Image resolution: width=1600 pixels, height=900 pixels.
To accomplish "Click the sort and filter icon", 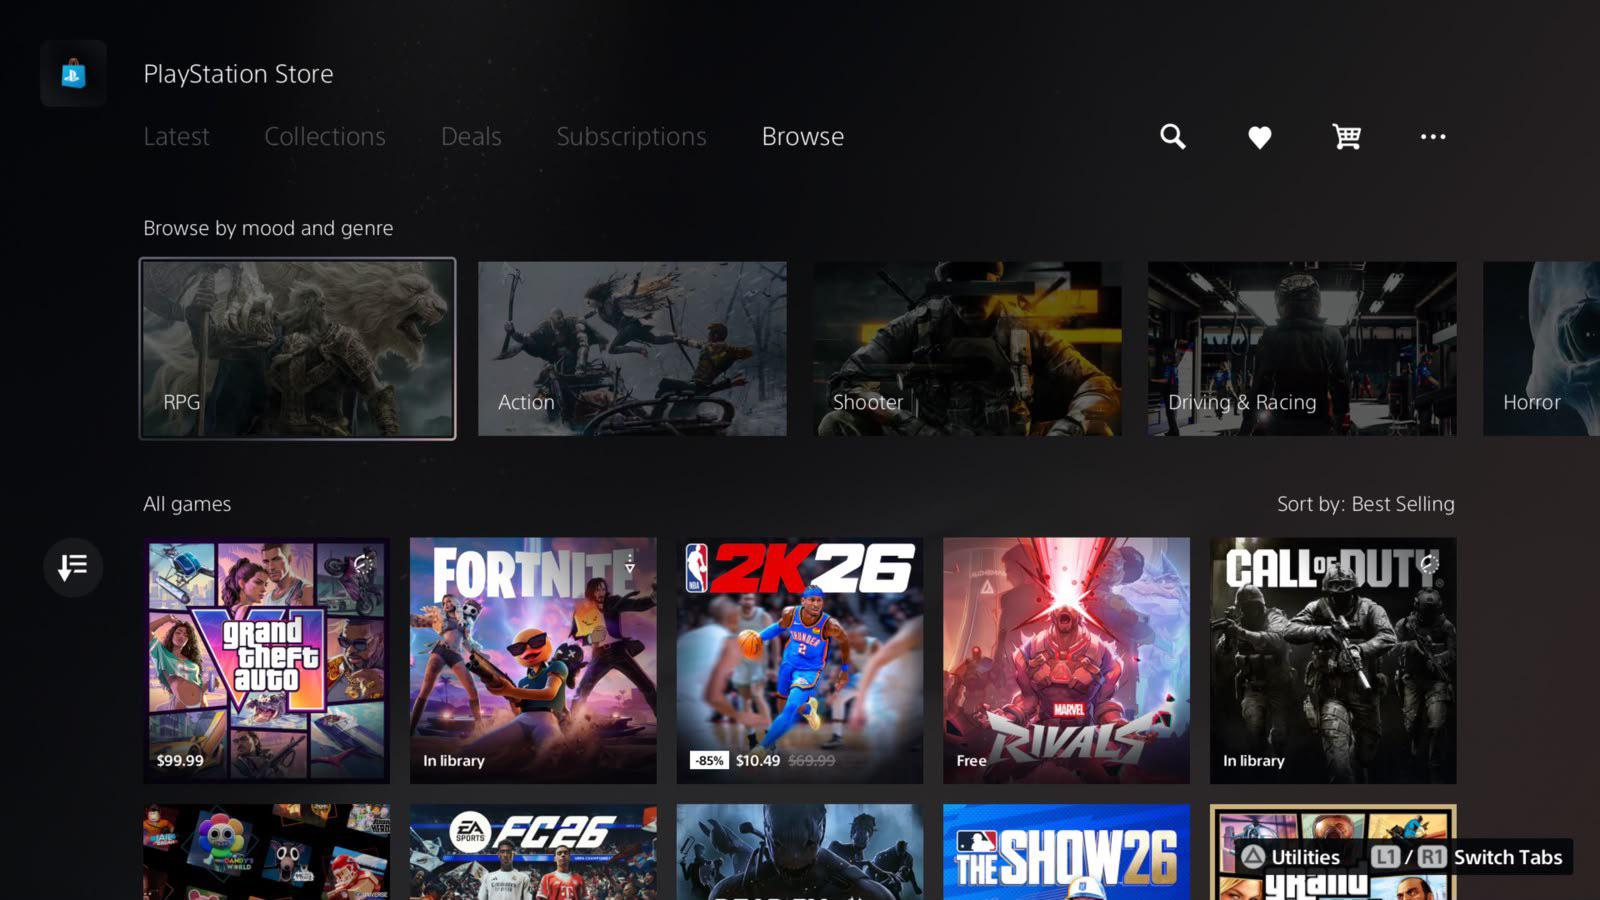I will pos(73,567).
